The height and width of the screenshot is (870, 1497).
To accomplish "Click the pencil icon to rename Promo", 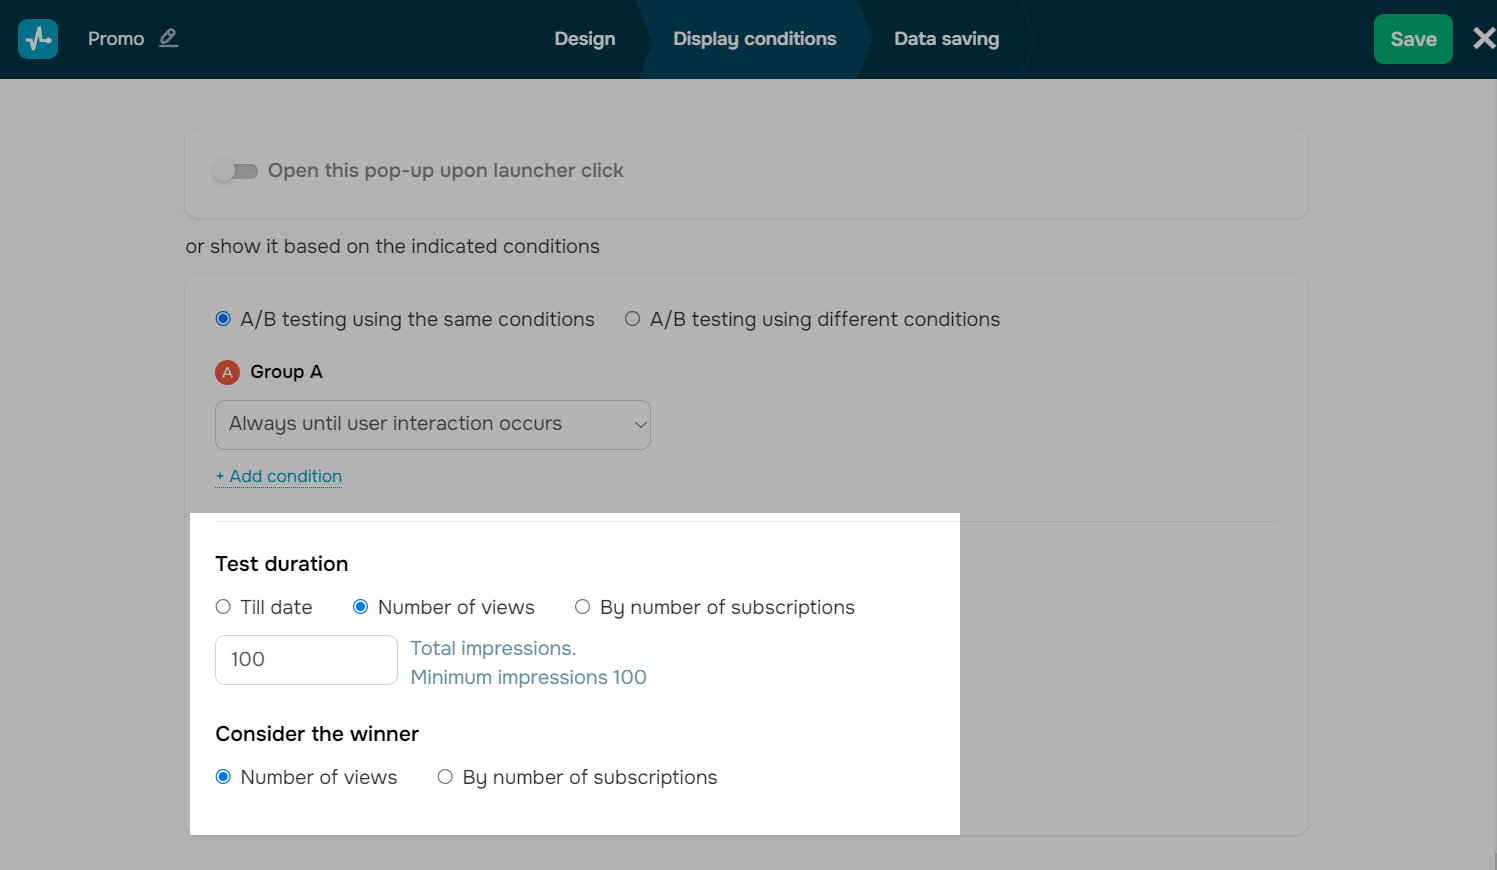I will pyautogui.click(x=168, y=38).
